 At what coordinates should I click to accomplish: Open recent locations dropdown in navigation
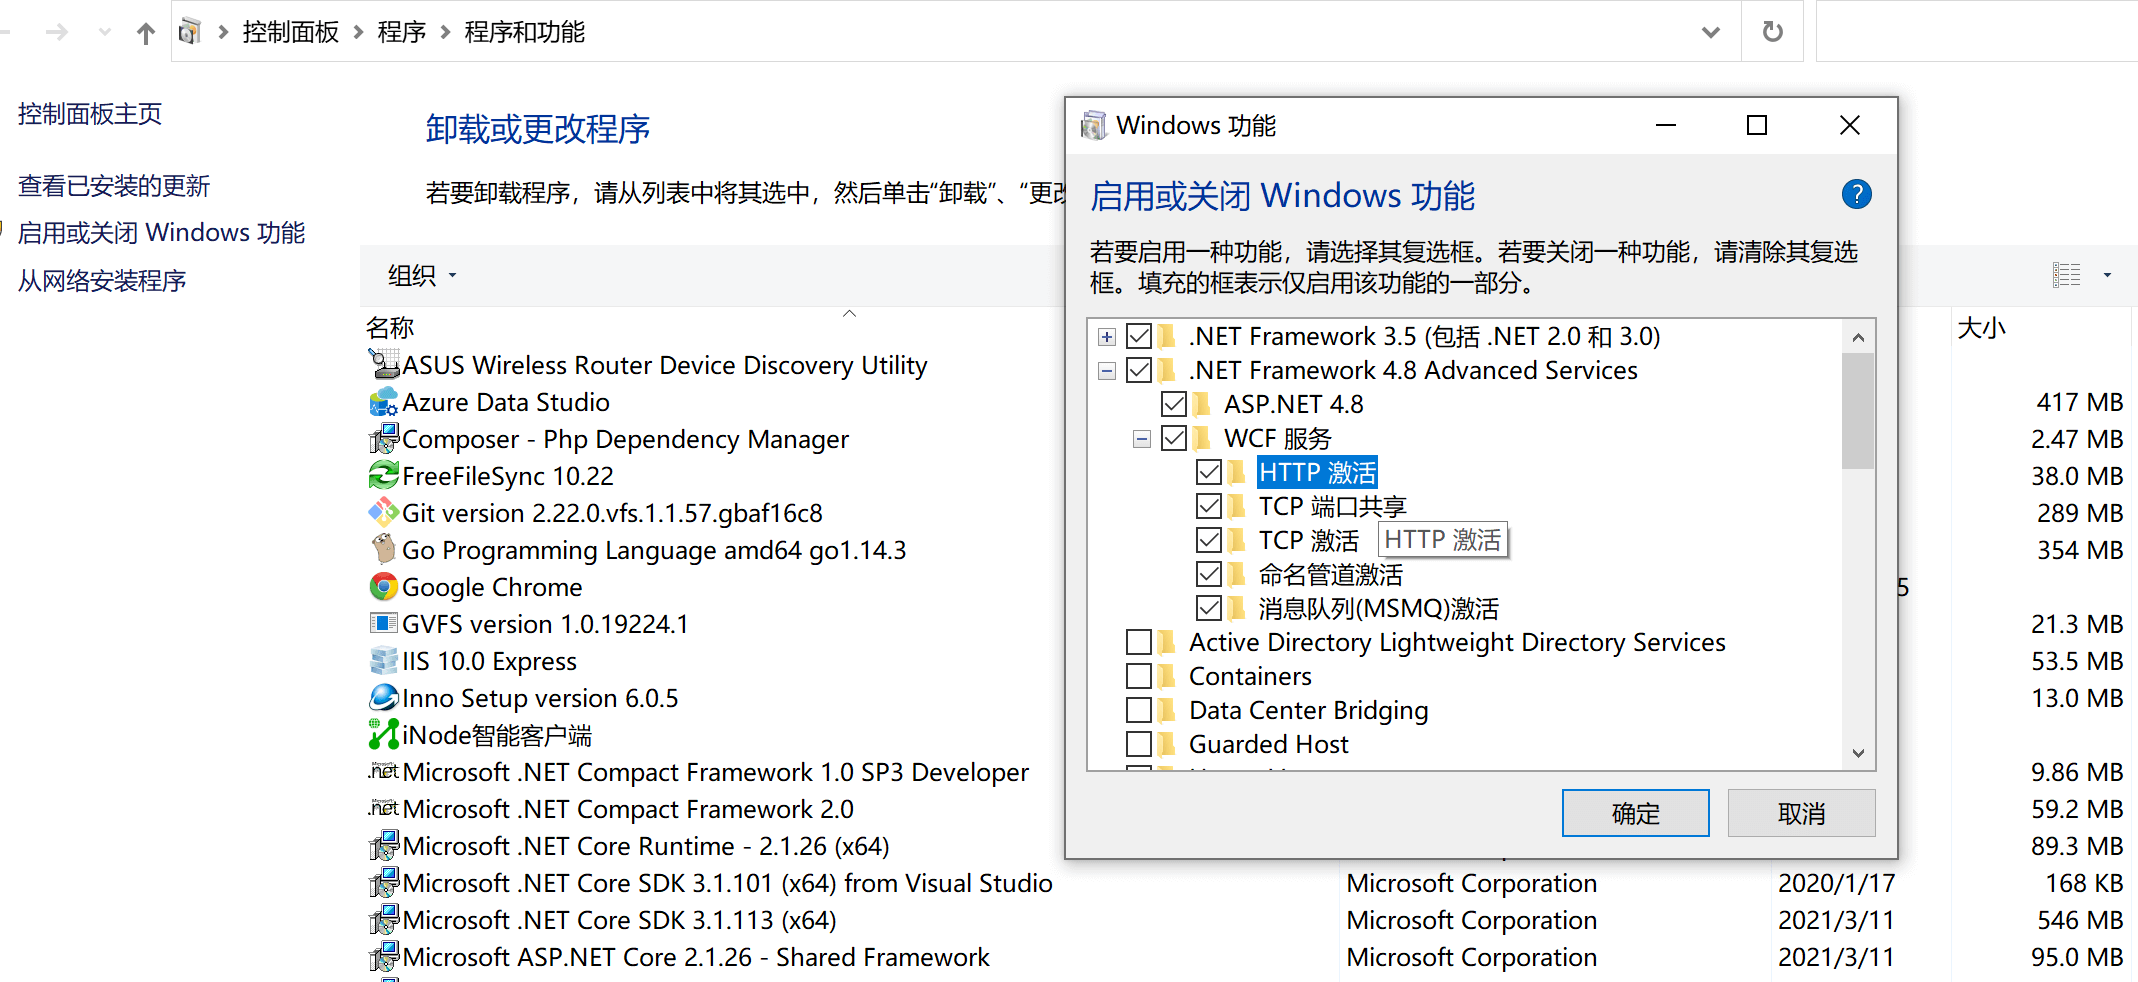105,32
